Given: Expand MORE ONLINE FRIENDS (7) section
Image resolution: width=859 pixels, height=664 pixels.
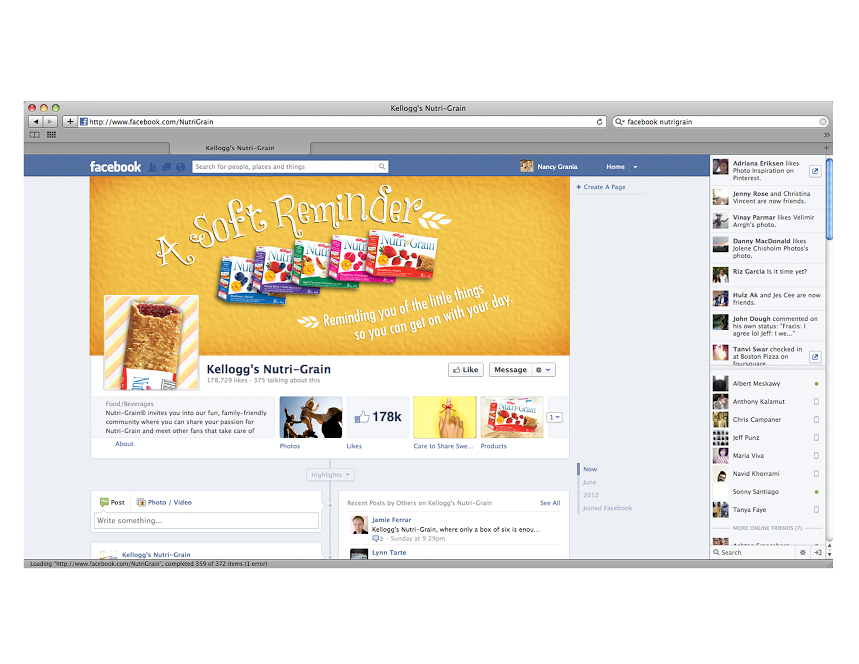Looking at the screenshot, I should (767, 528).
